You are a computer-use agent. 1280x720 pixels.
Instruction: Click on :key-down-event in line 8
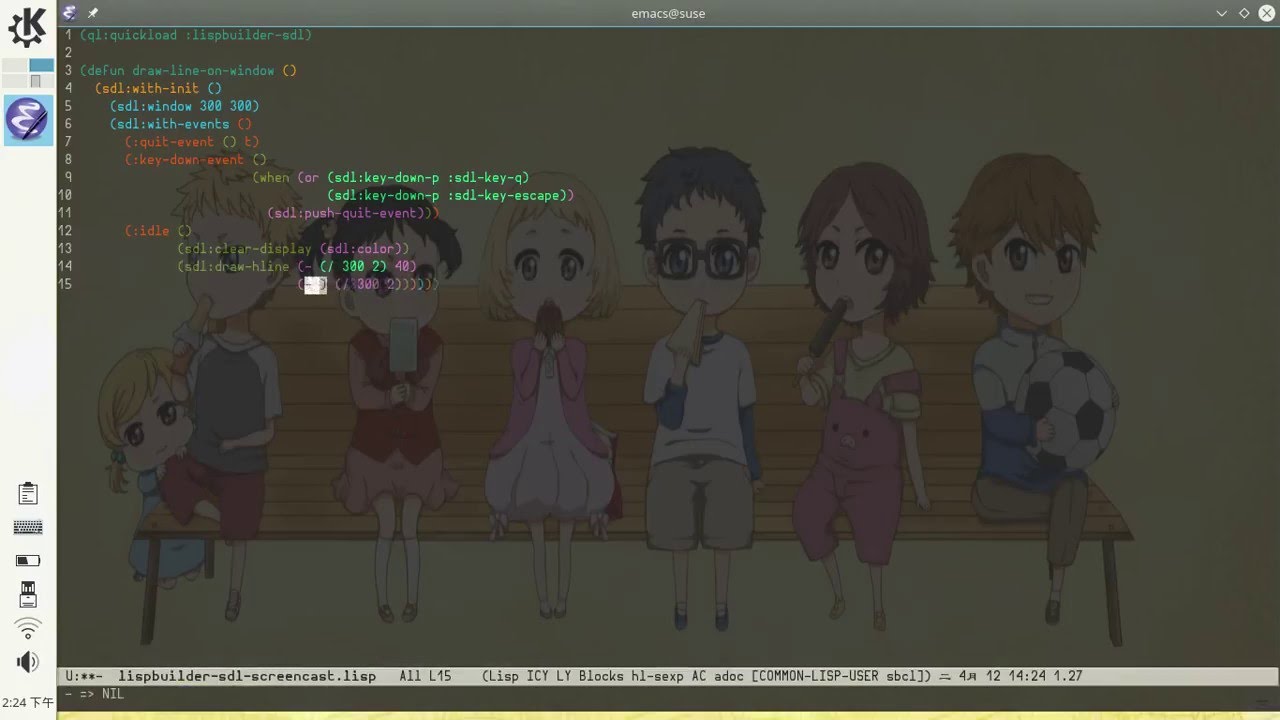click(x=188, y=160)
